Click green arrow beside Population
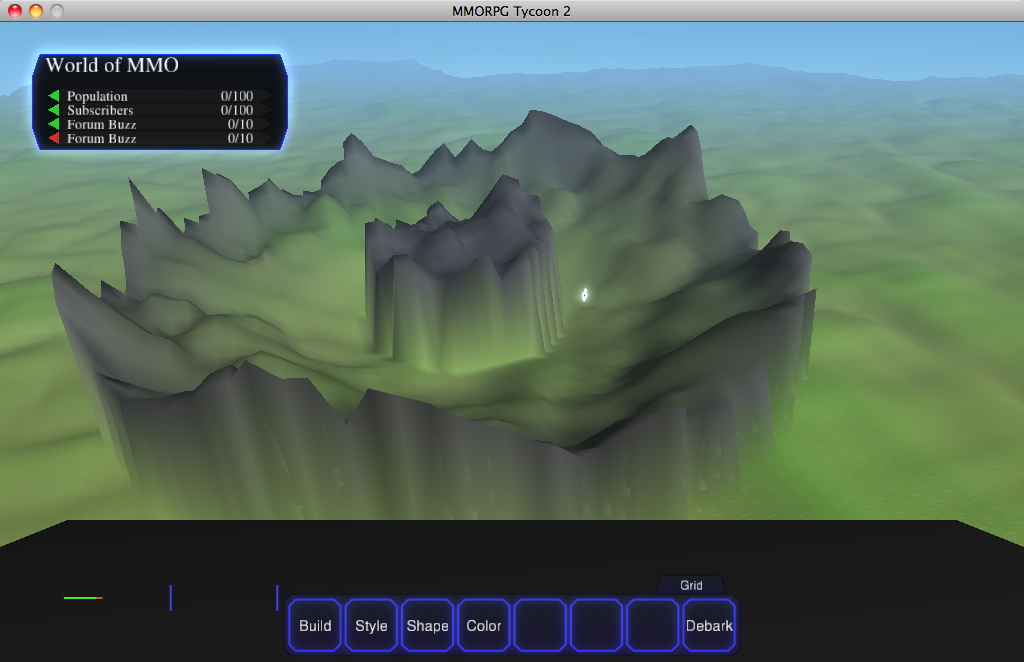This screenshot has width=1024, height=662. 54,96
